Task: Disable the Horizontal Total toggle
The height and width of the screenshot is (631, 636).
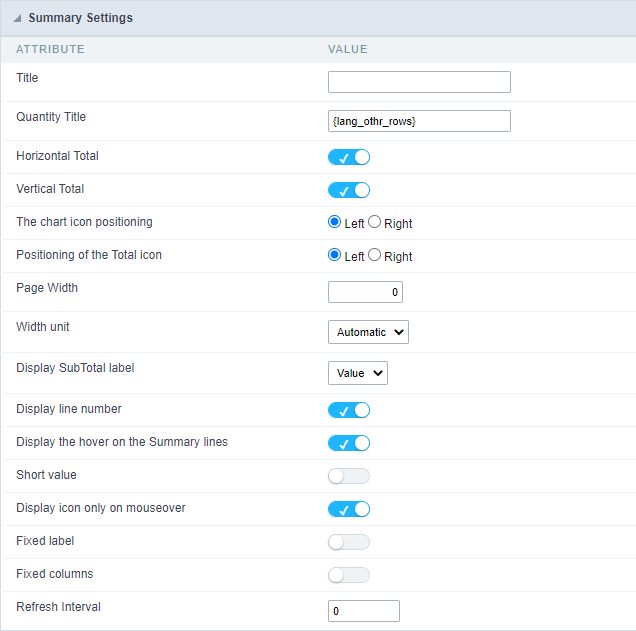Action: click(x=349, y=157)
